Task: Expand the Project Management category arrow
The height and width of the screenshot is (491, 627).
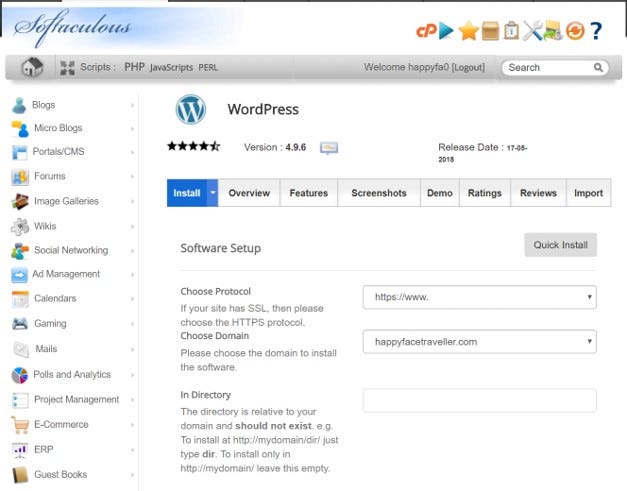Action: coord(132,400)
